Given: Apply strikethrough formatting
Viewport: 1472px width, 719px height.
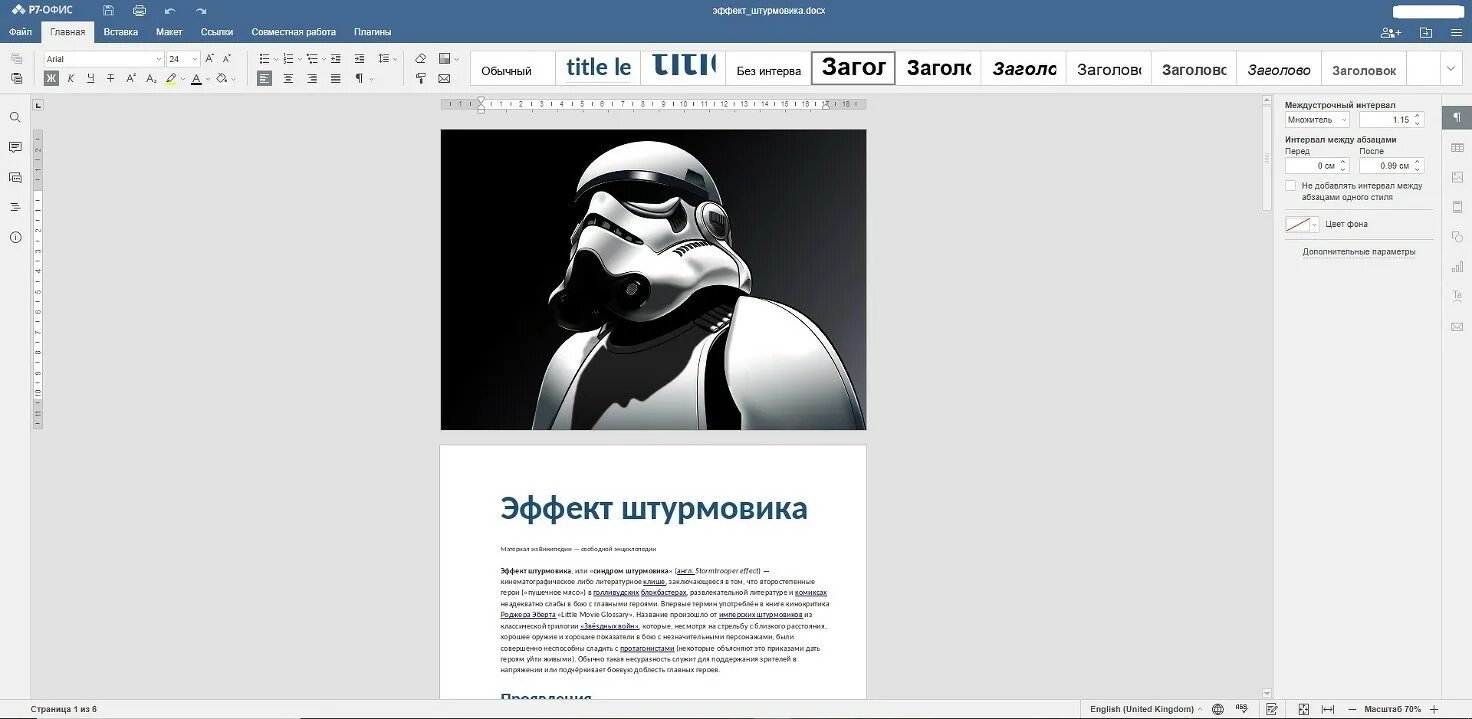Looking at the screenshot, I should pos(110,78).
